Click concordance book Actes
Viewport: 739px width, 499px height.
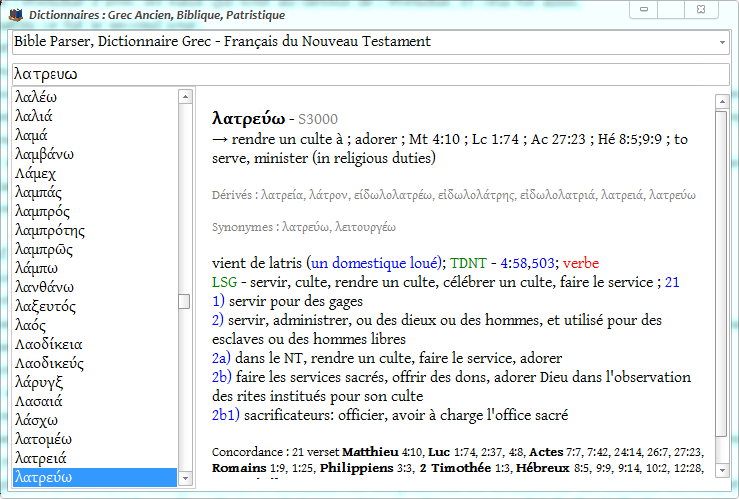546,452
